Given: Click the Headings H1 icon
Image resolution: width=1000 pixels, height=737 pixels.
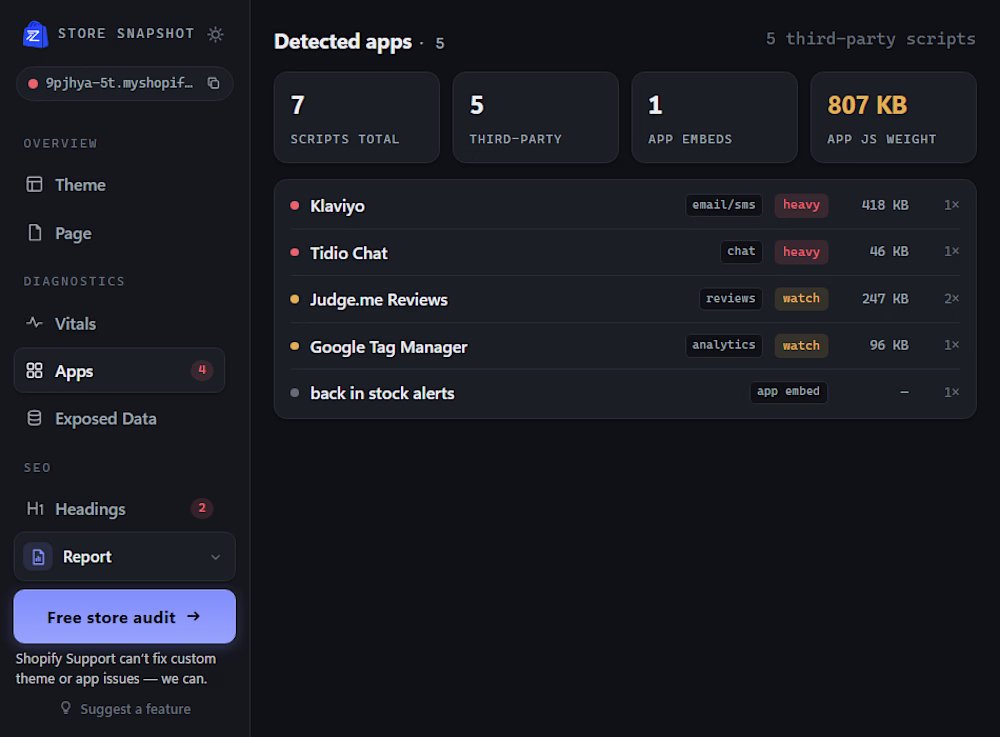Looking at the screenshot, I should click(x=35, y=509).
